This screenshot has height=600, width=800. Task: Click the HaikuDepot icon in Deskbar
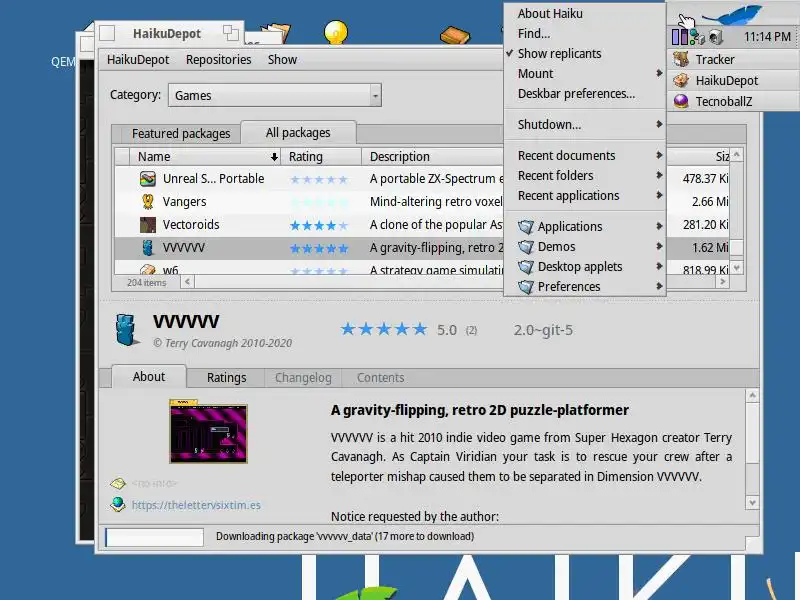[x=681, y=80]
